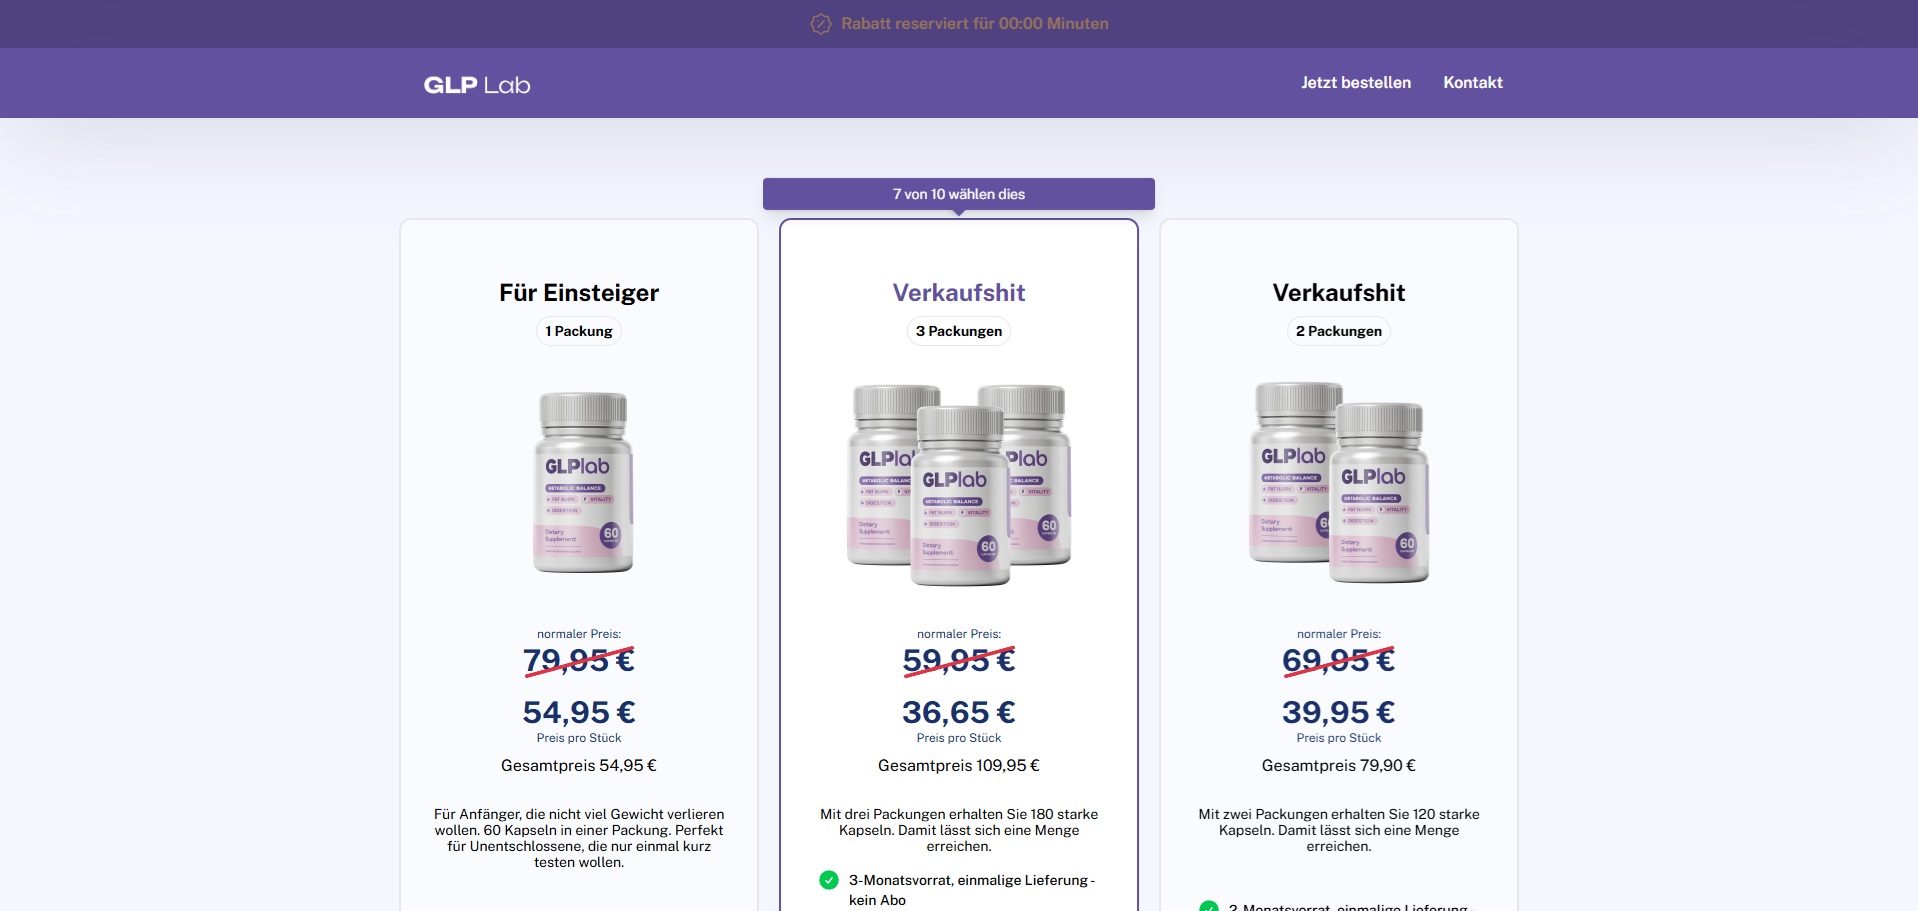Click the '3 Packungen' pill label

point(959,331)
